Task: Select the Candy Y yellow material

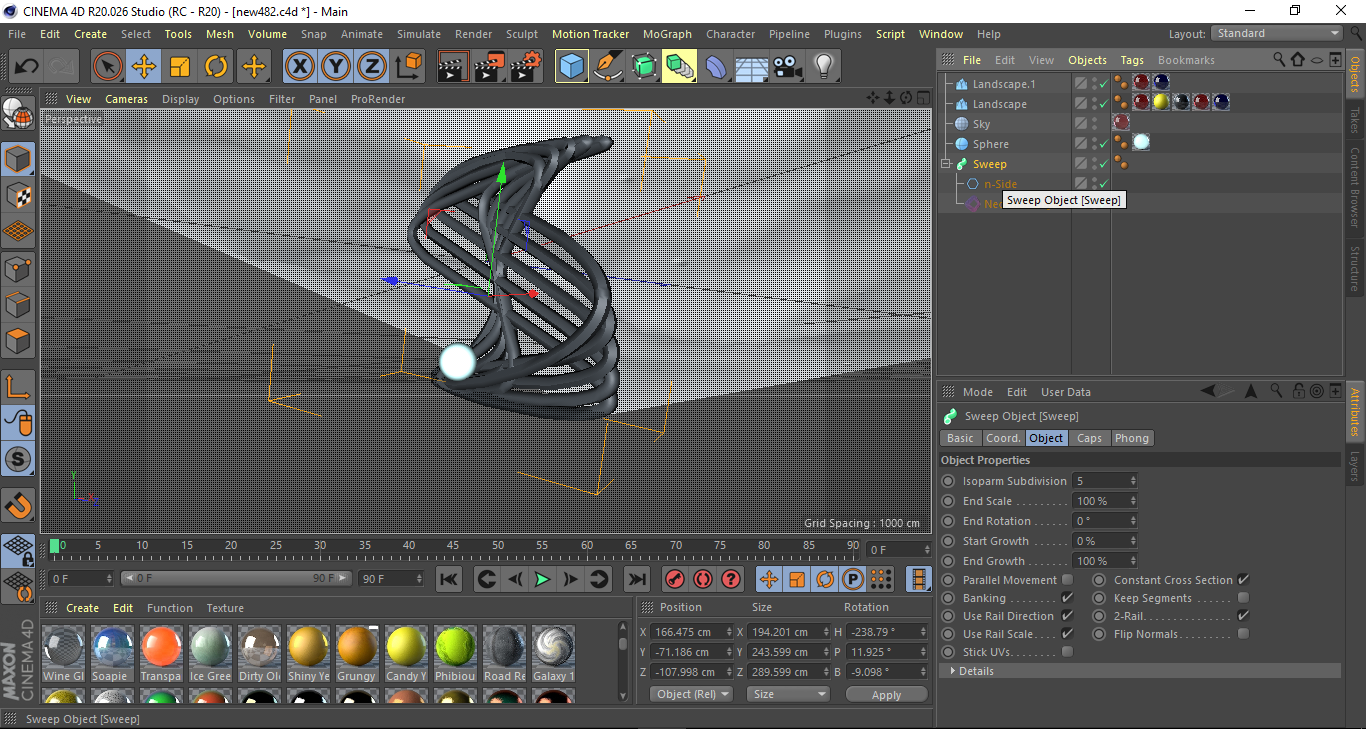Action: 406,647
